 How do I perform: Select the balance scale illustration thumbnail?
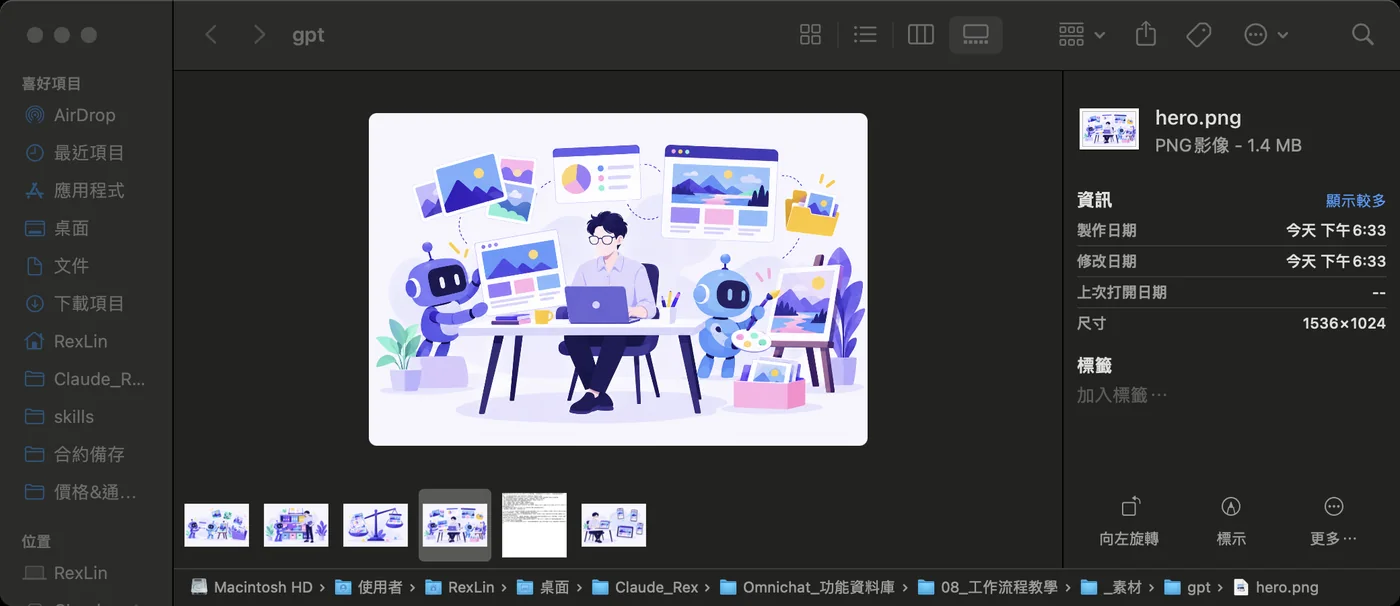point(376,525)
